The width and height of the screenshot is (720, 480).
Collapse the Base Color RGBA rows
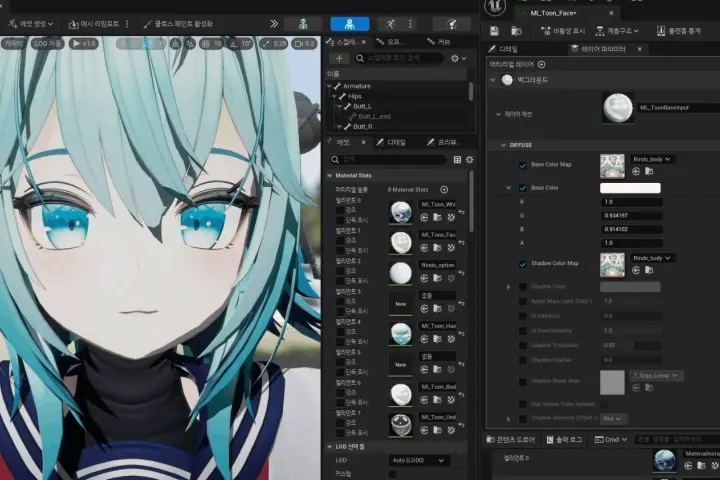click(508, 188)
